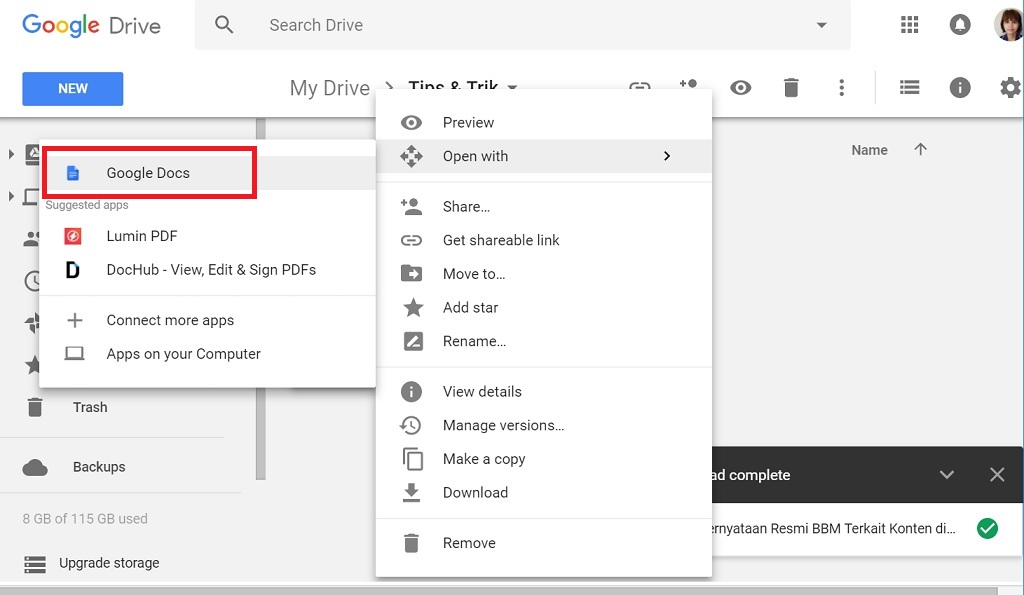Open the search options dropdown arrow

[x=822, y=25]
